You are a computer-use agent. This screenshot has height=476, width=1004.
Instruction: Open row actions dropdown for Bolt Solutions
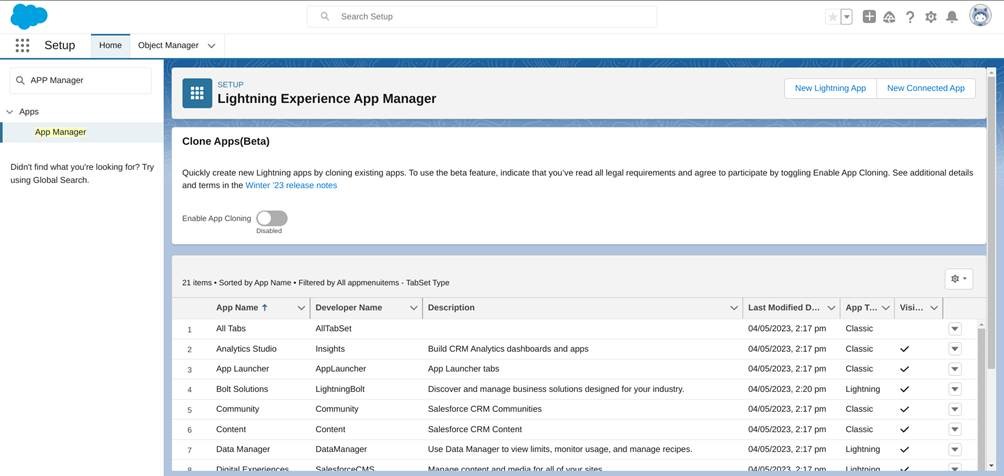point(954,389)
